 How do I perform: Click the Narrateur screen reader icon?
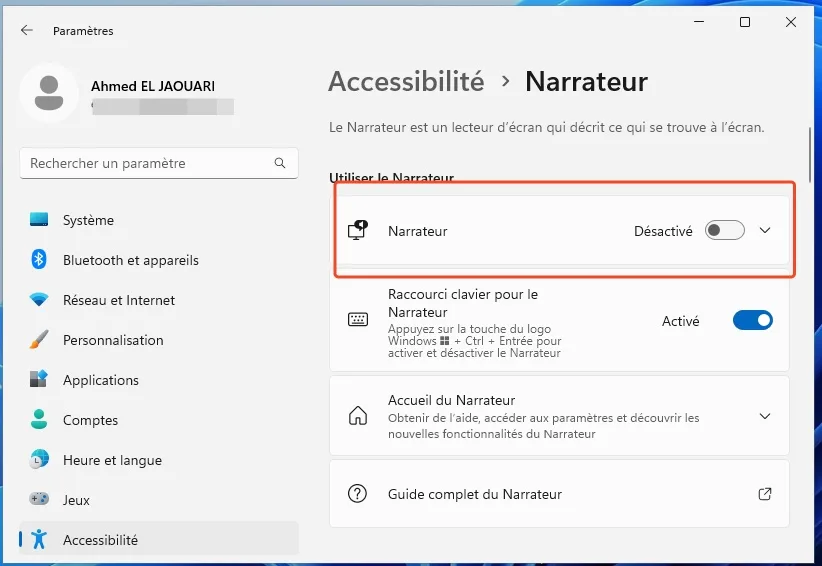(358, 231)
